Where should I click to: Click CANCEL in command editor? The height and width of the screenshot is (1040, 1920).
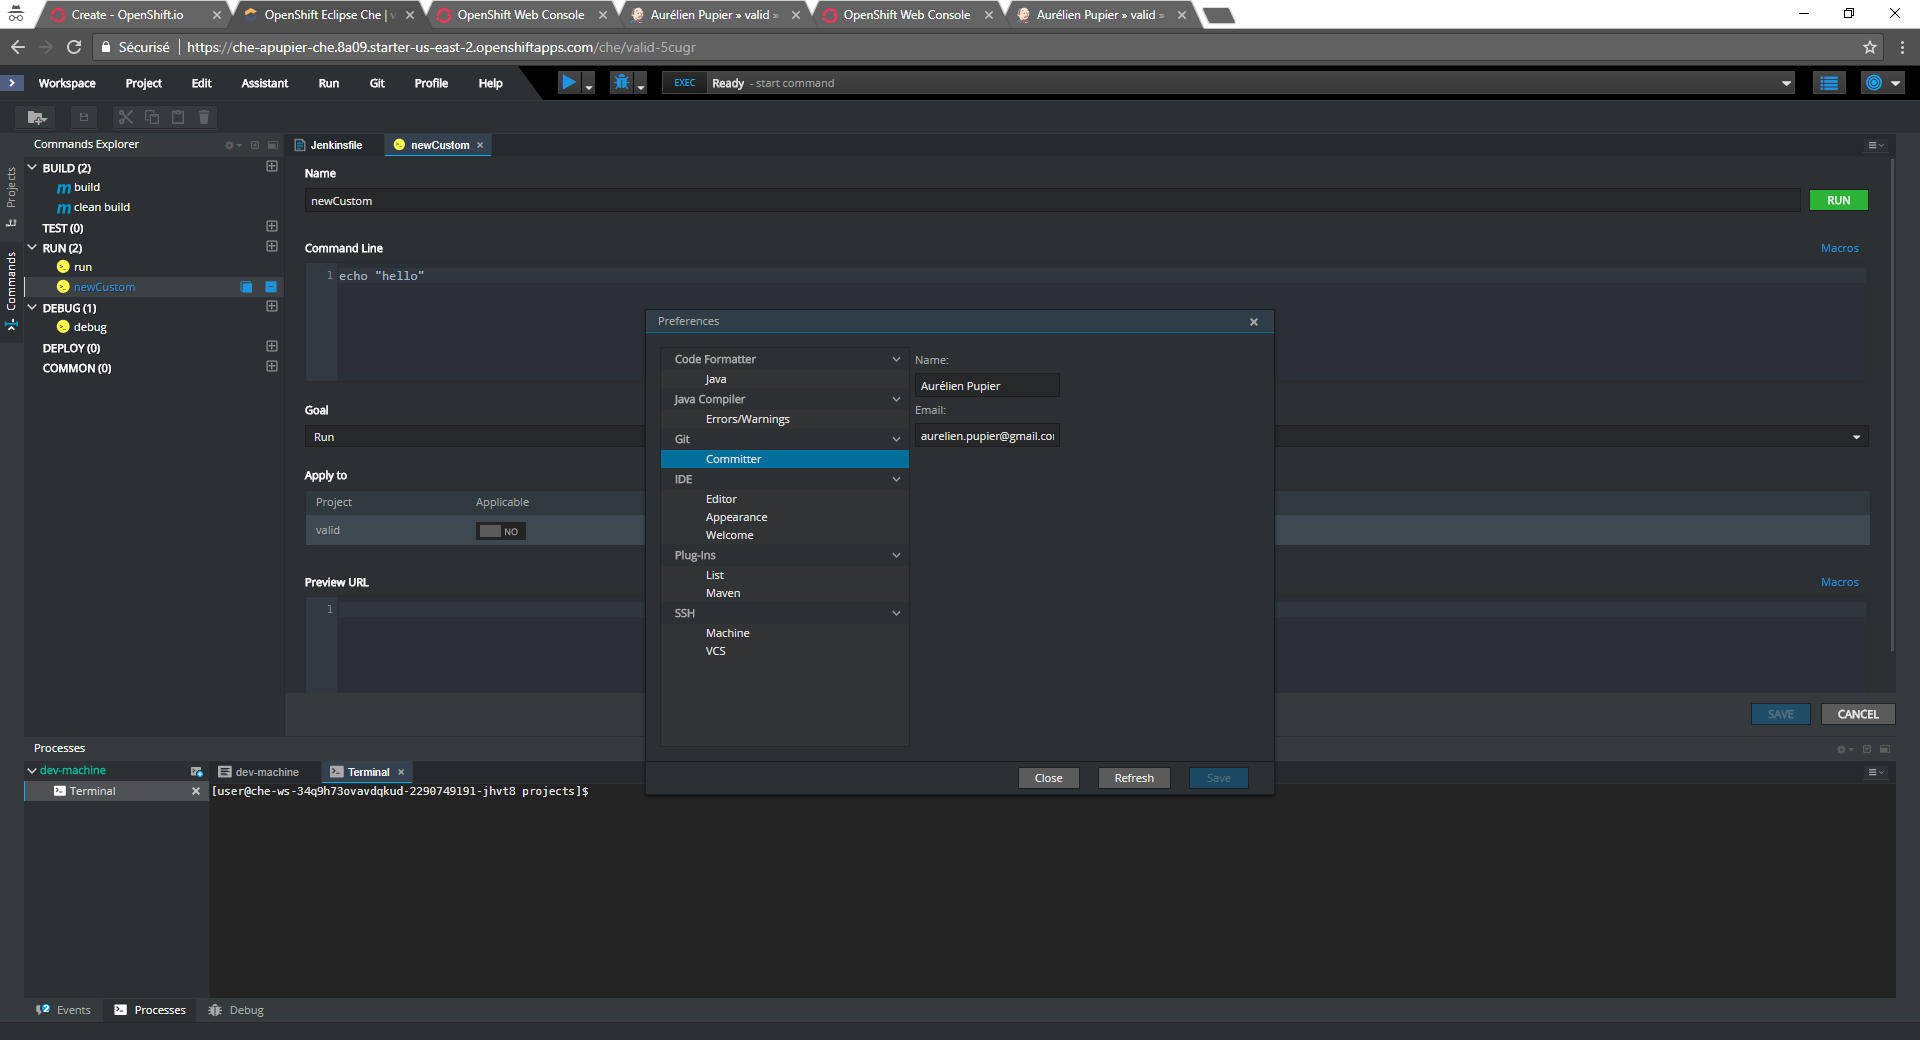click(1857, 714)
